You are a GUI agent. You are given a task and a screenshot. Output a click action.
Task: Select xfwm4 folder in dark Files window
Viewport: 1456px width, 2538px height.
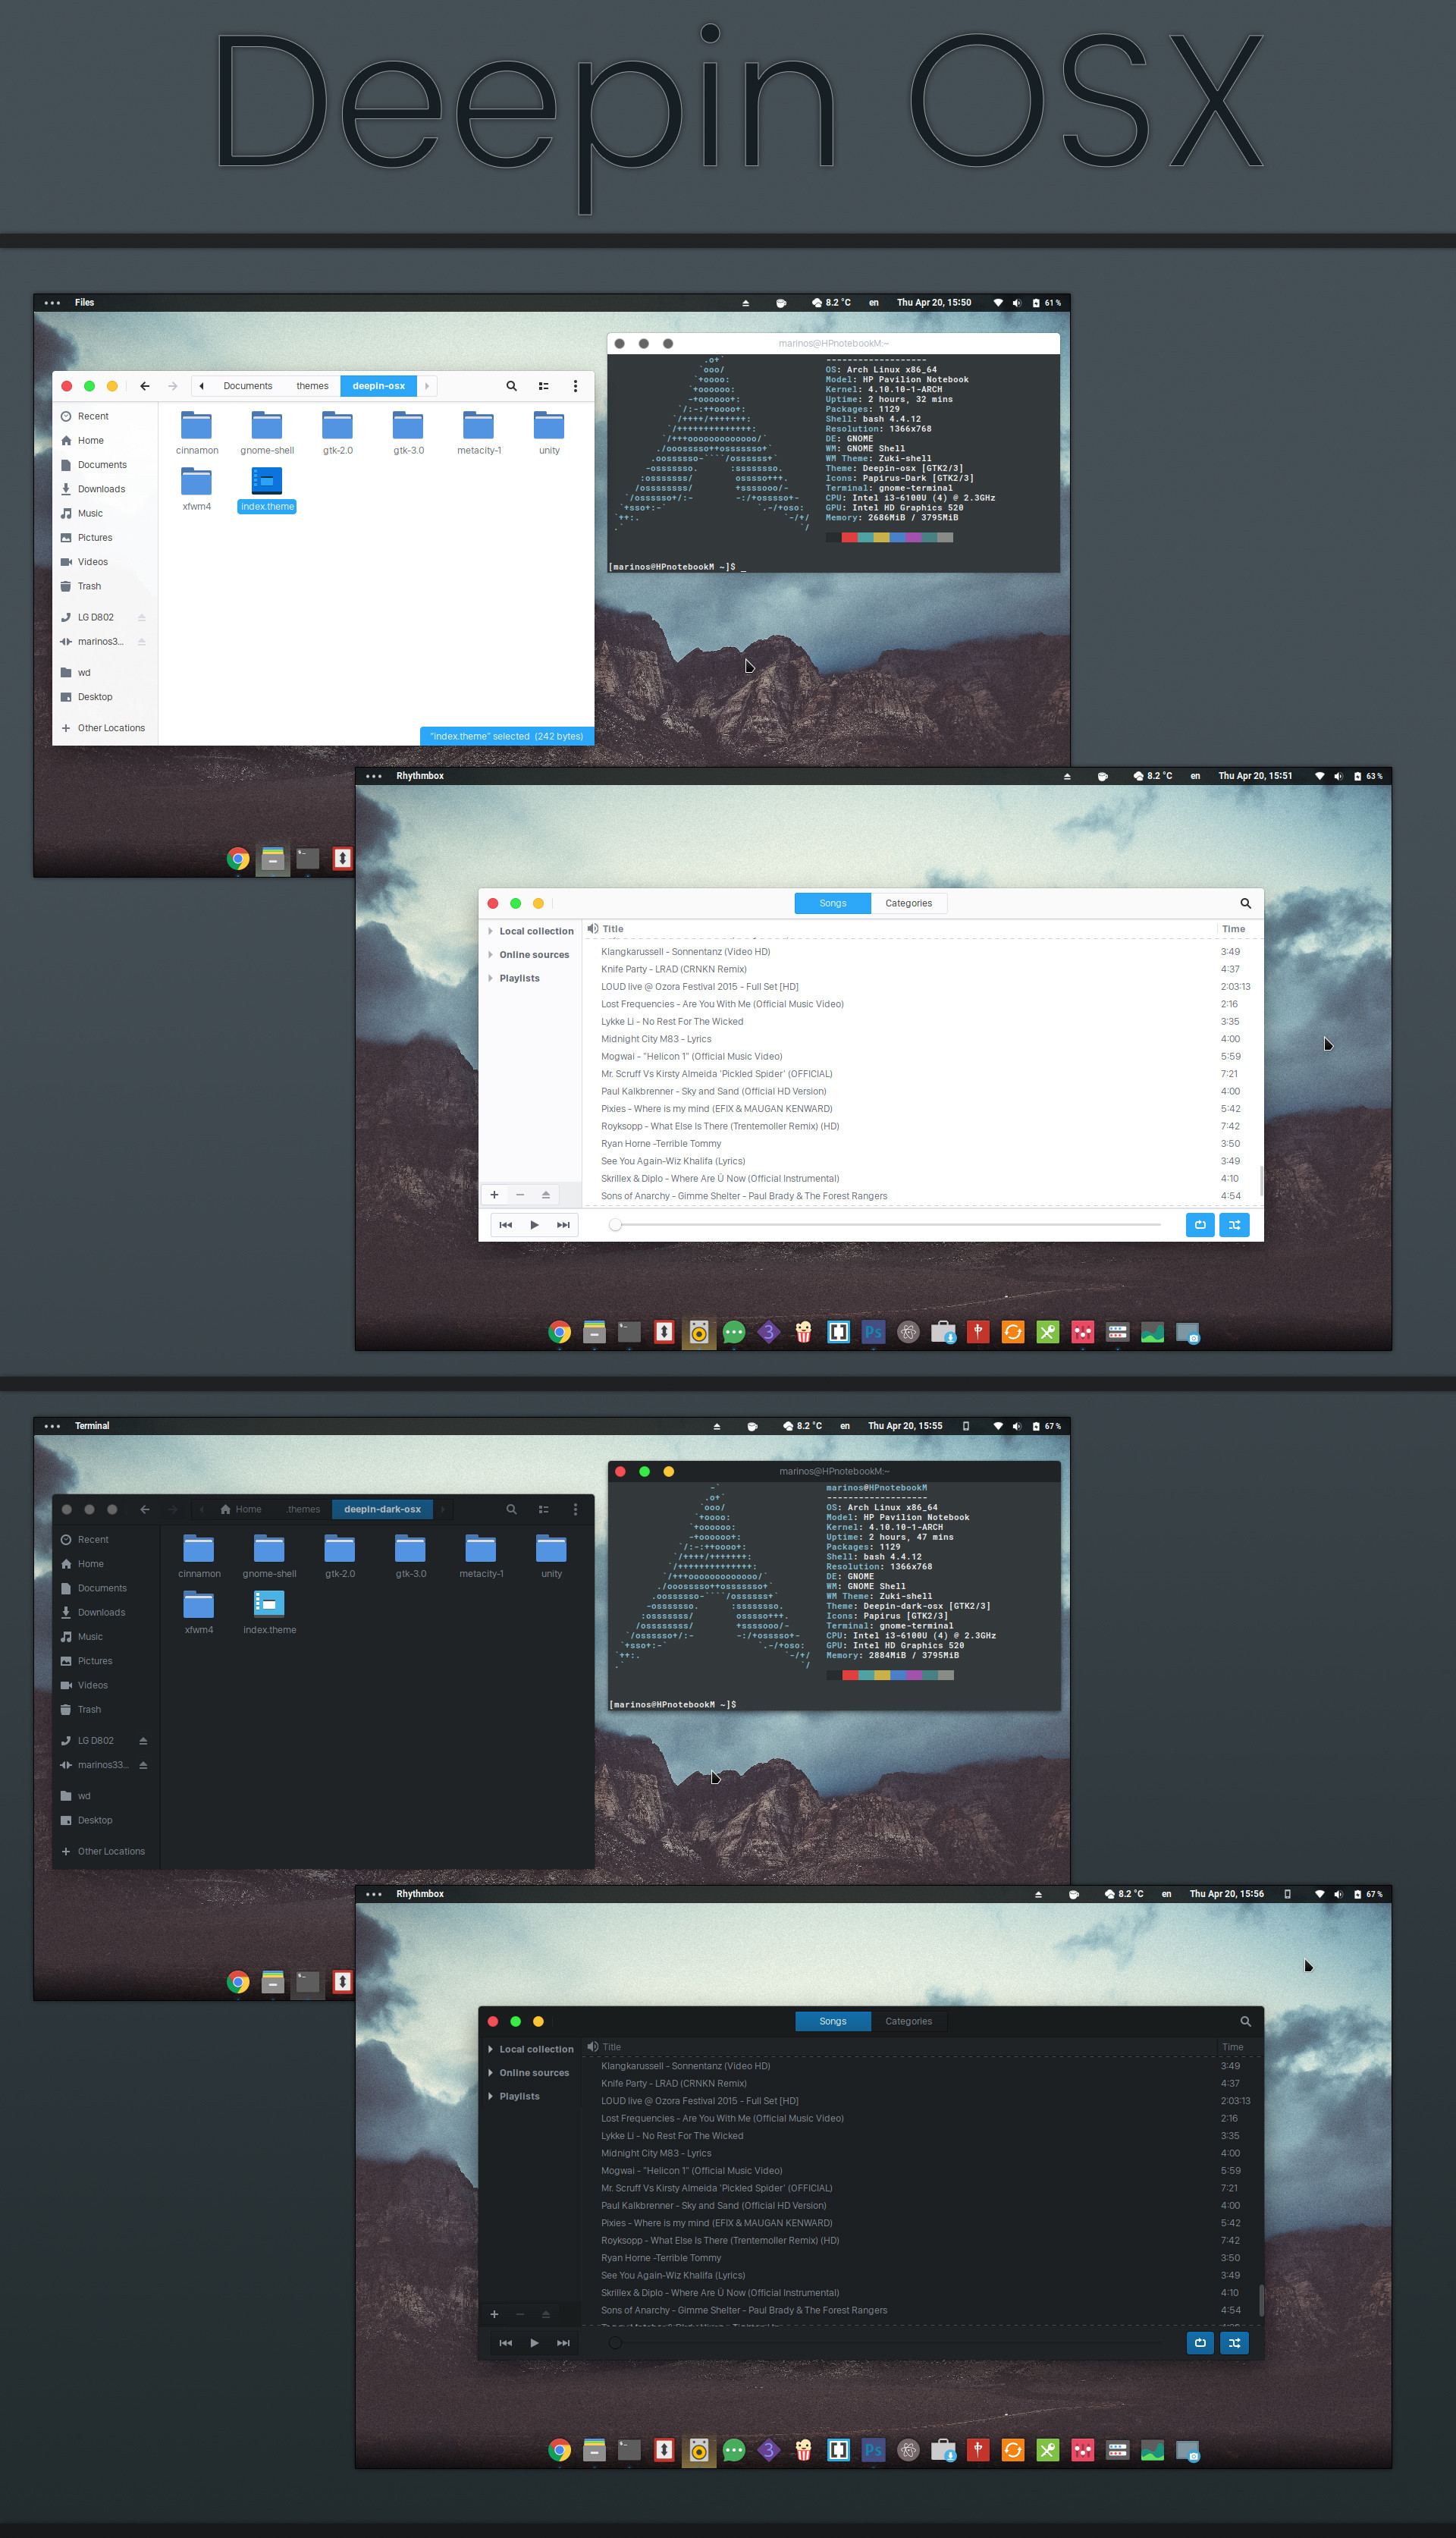point(199,1613)
